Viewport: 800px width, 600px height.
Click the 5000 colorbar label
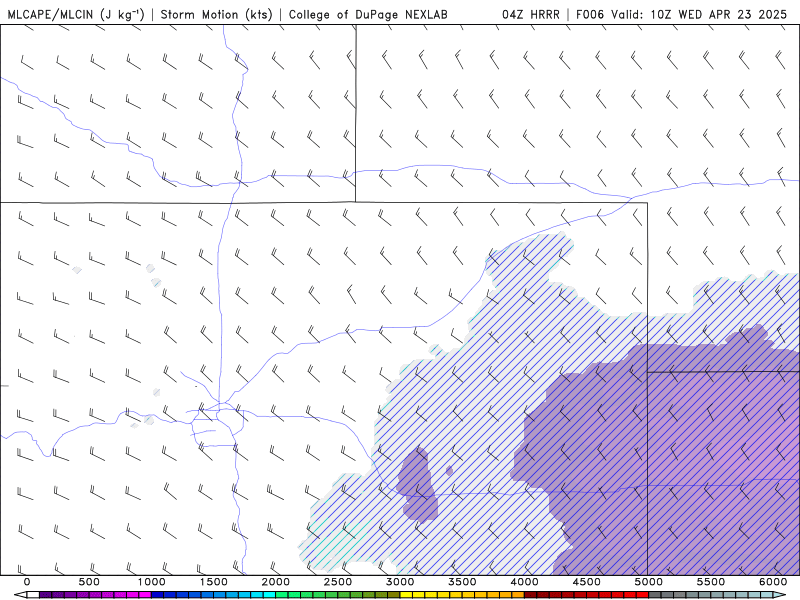[649, 582]
